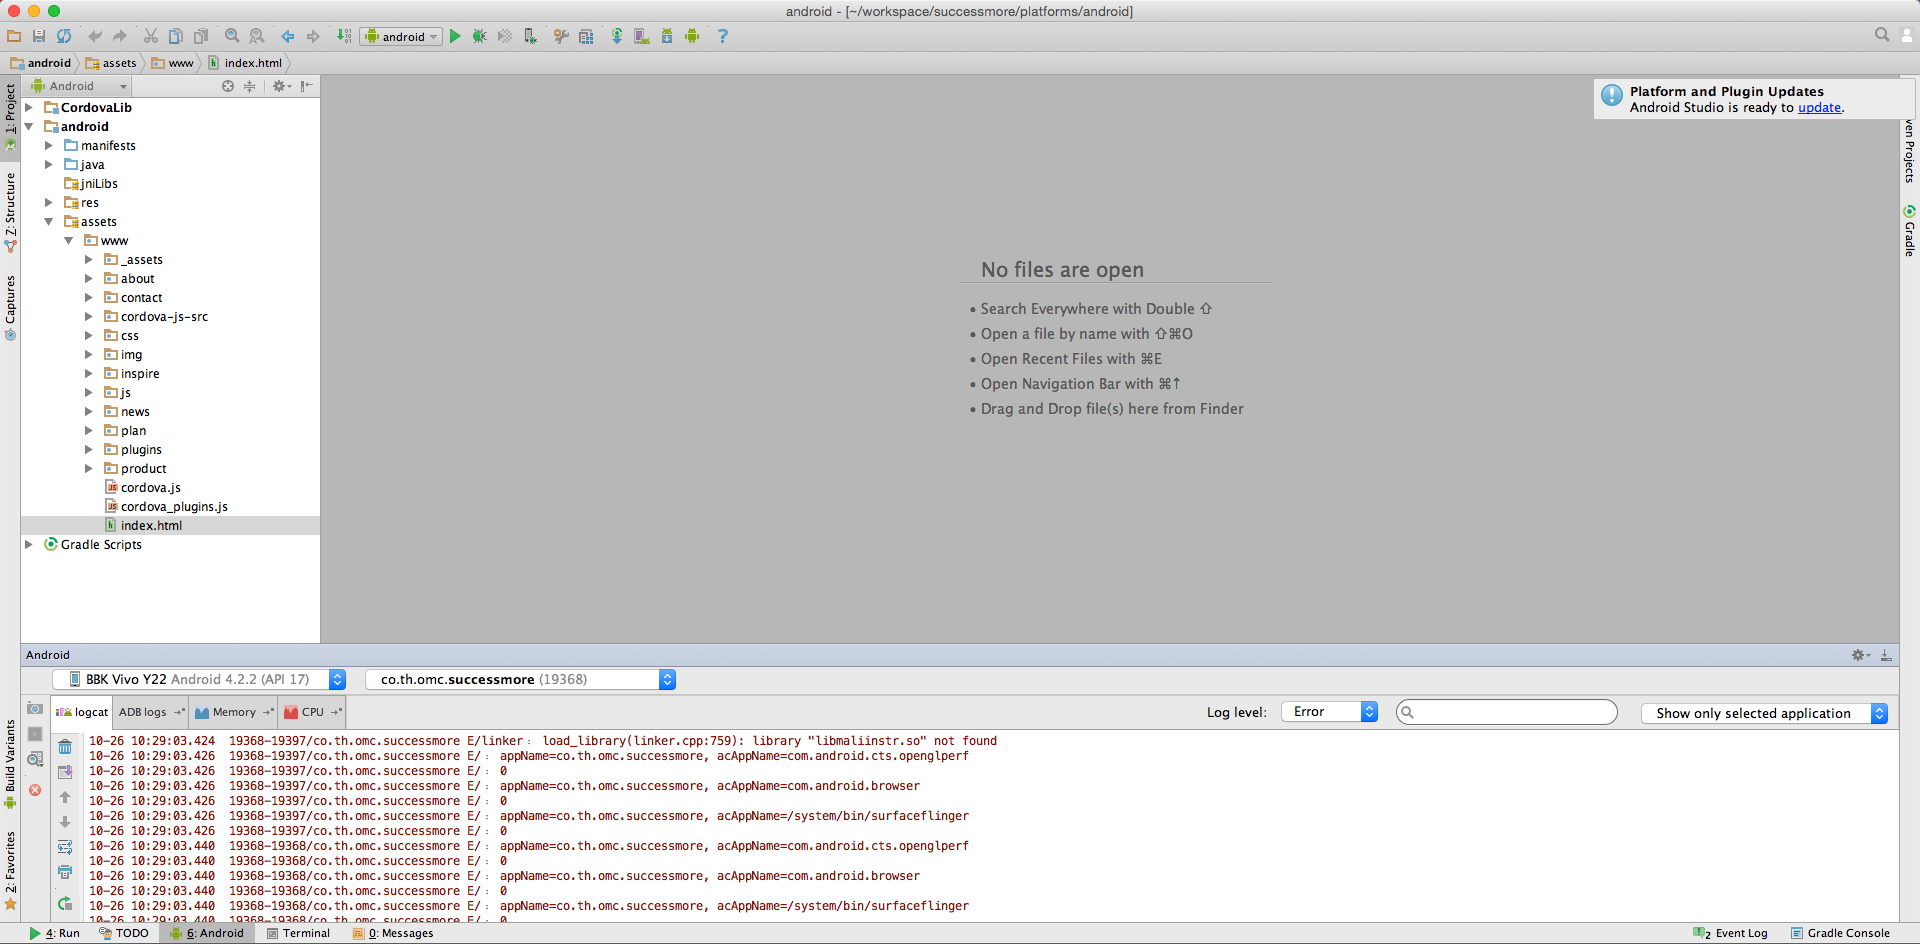
Task: Open Project Structure toolbar icon
Action: pyautogui.click(x=586, y=36)
